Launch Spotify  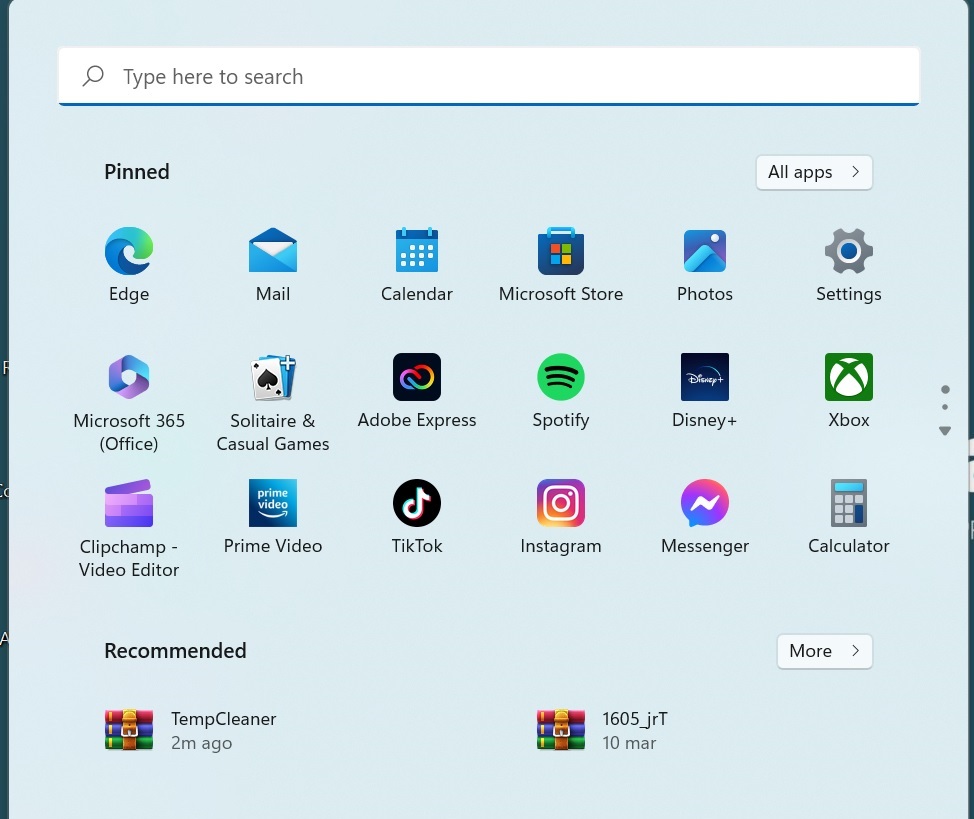(561, 391)
